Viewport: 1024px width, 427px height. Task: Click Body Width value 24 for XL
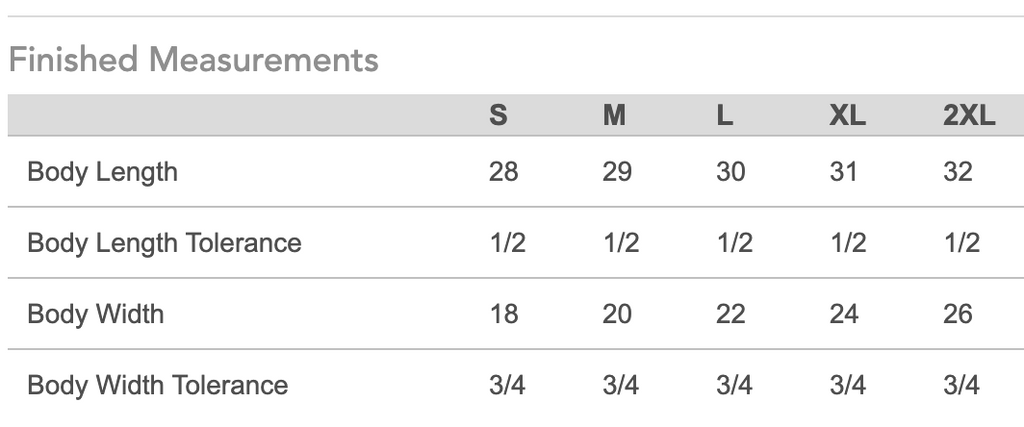(x=844, y=314)
